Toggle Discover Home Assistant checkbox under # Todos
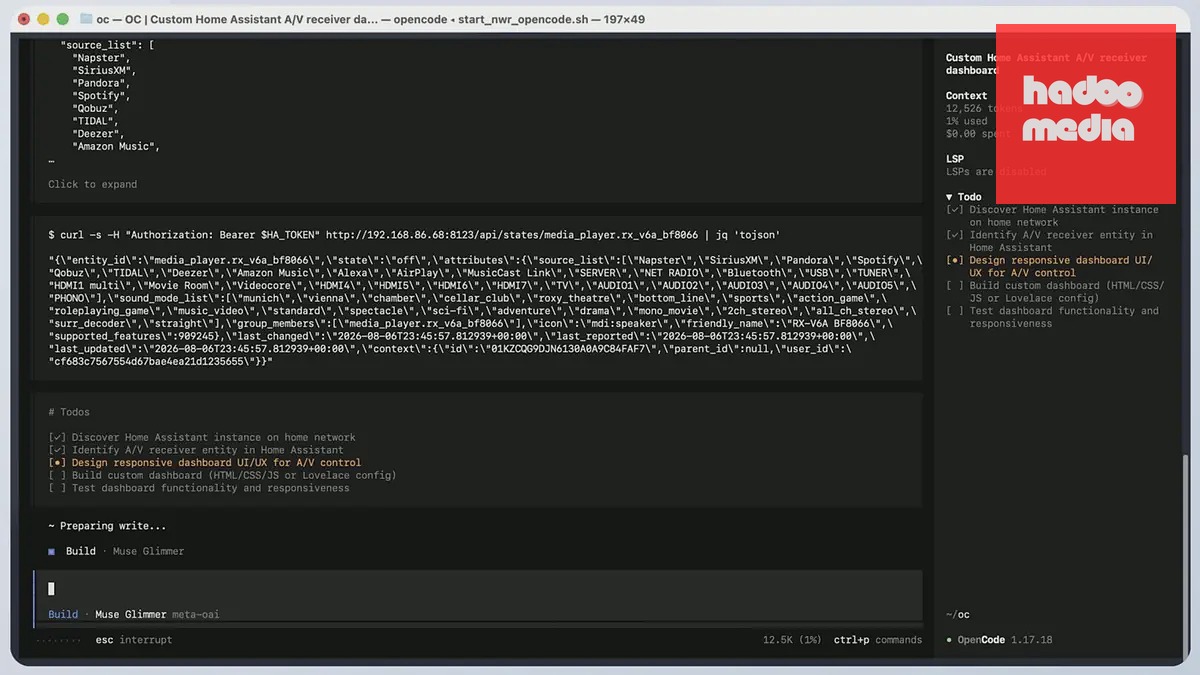Screen dimensions: 1200x675 click(x=57, y=437)
